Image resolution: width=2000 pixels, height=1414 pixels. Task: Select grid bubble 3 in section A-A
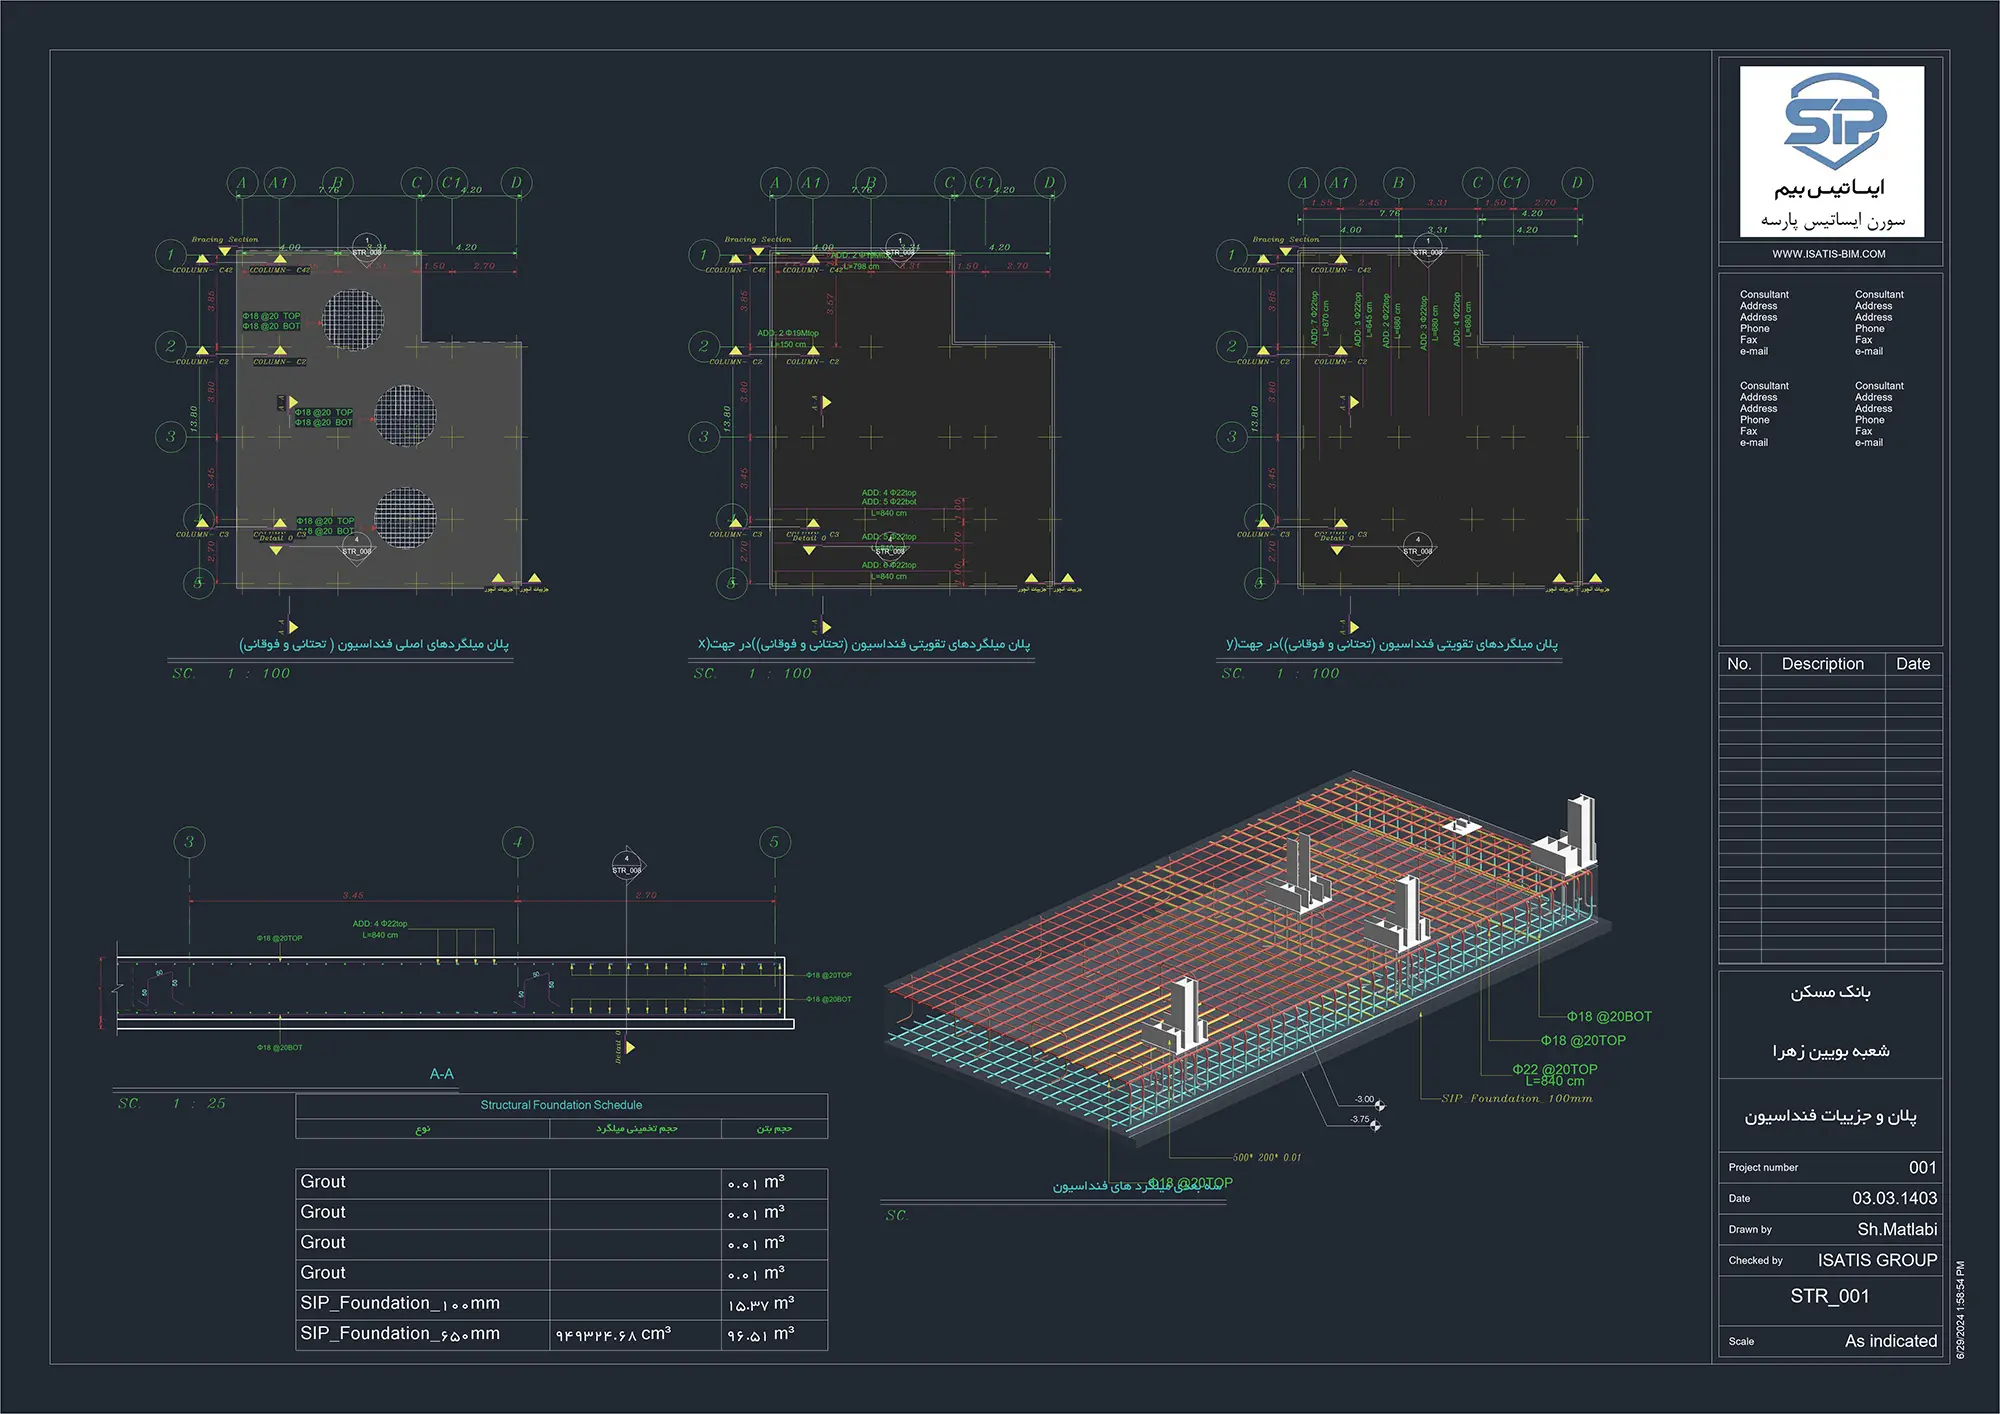tap(189, 842)
